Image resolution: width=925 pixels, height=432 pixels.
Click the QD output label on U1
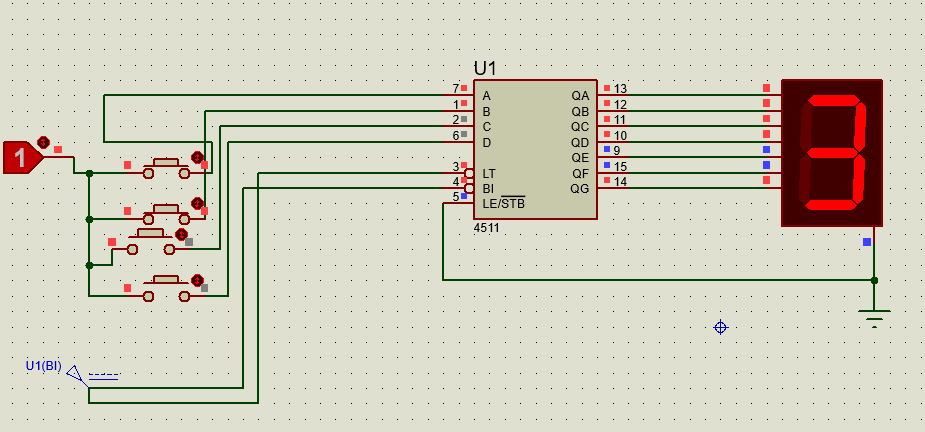point(580,142)
